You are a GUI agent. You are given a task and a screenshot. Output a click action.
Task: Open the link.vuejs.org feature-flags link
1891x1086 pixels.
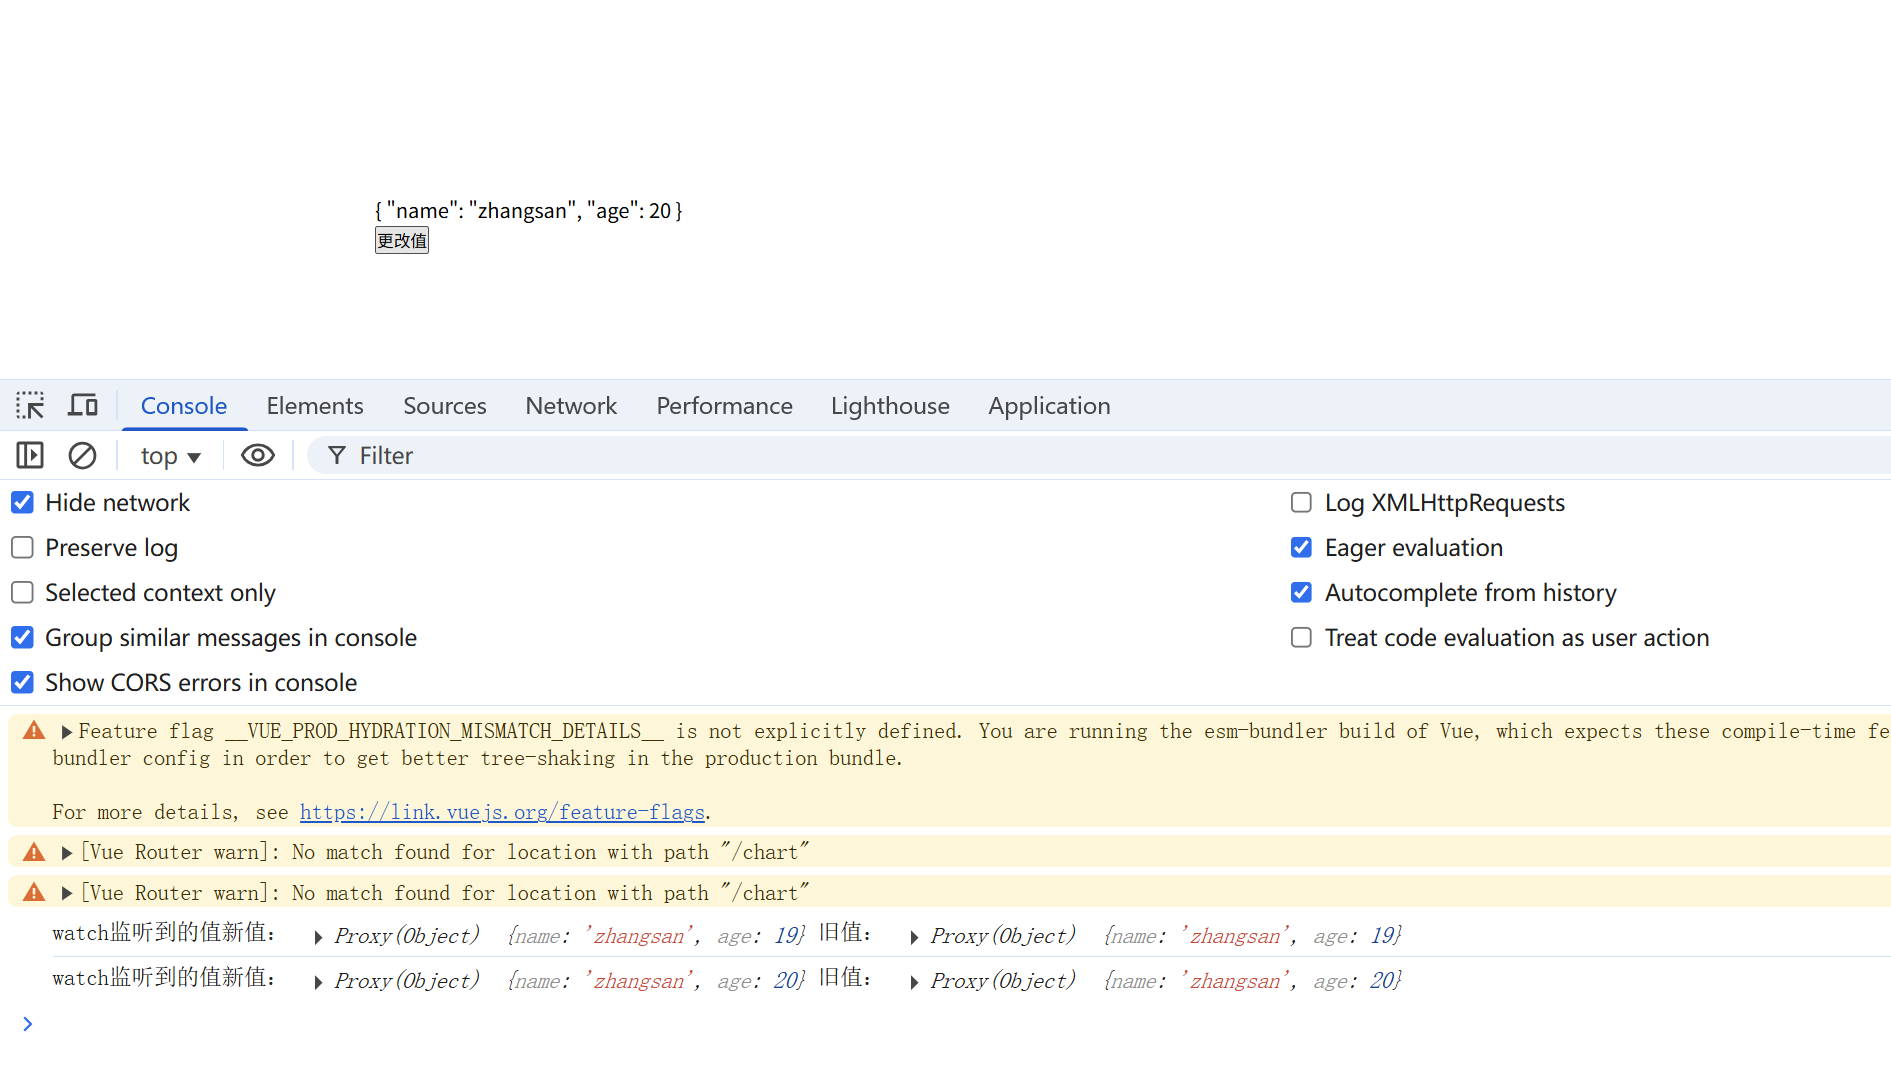click(502, 812)
